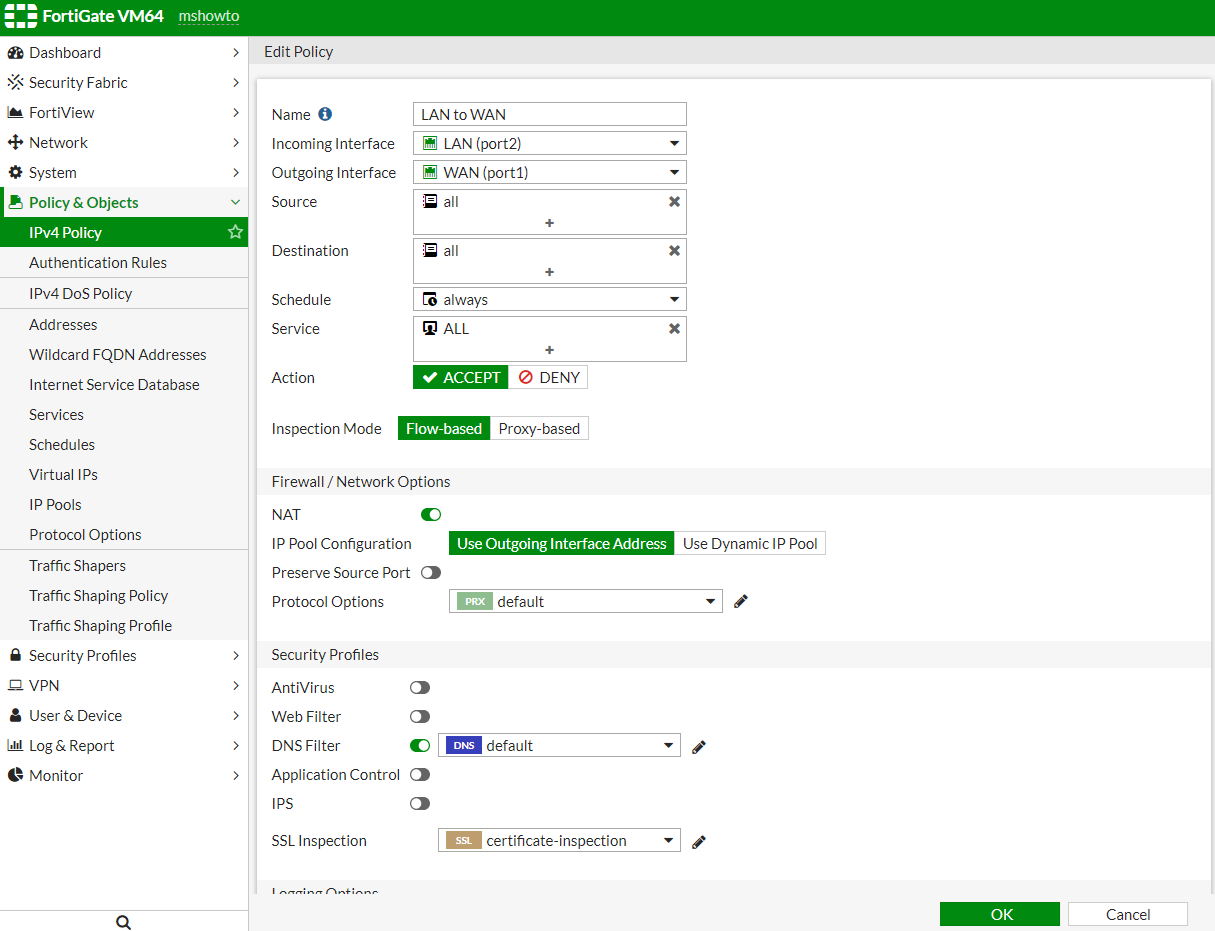This screenshot has height=931, width=1215.
Task: Expand the Monitor menu chevron
Action: coord(235,776)
